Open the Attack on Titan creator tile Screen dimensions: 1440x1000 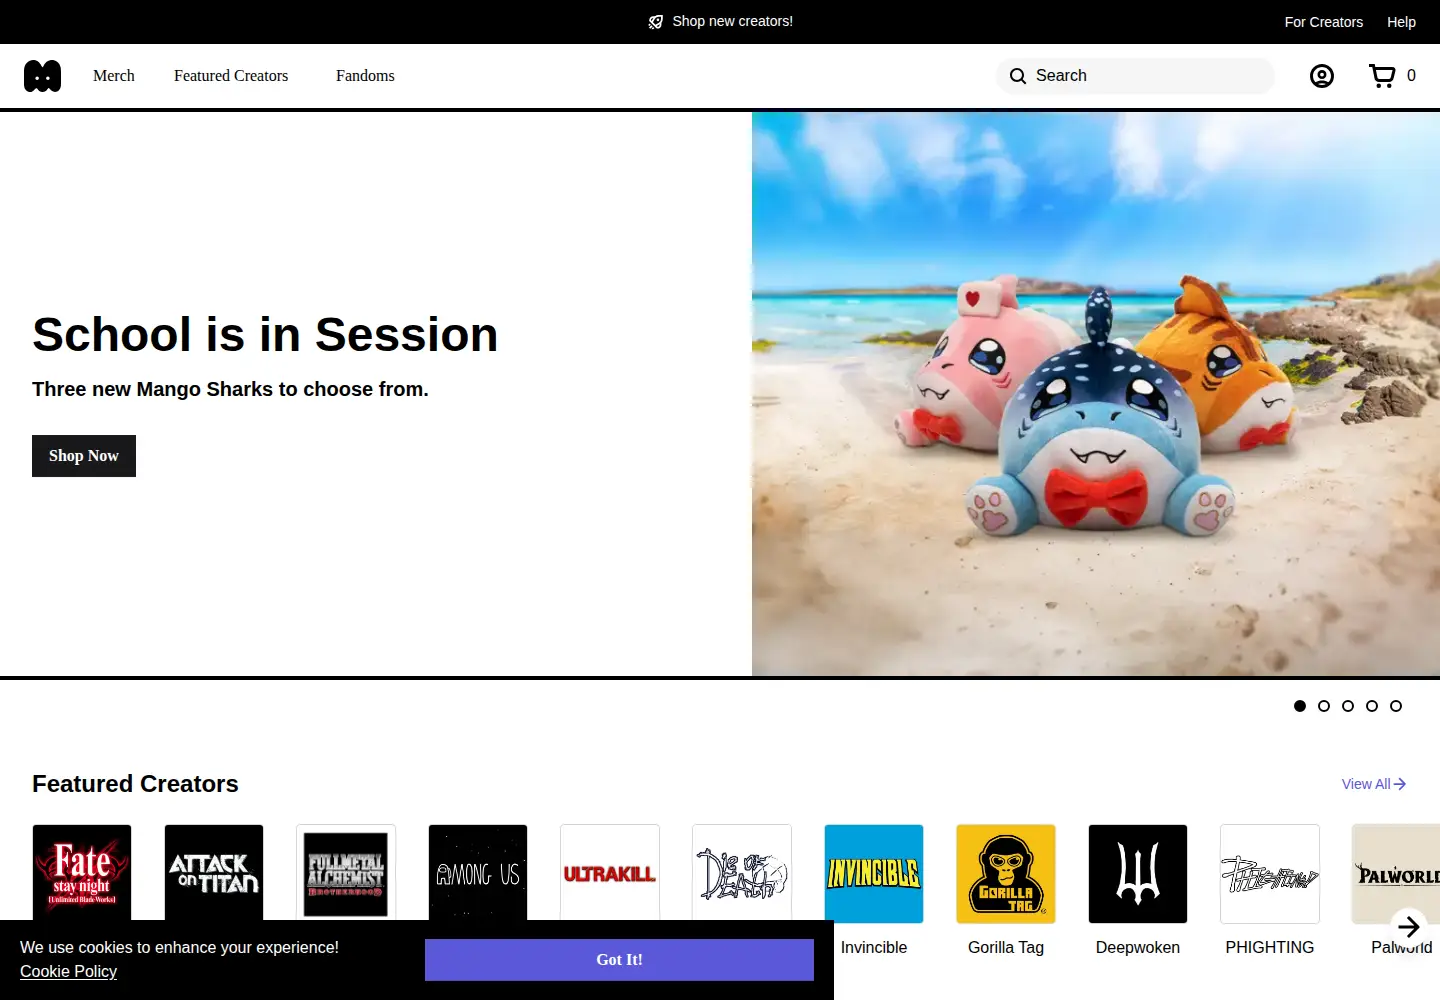[214, 872]
